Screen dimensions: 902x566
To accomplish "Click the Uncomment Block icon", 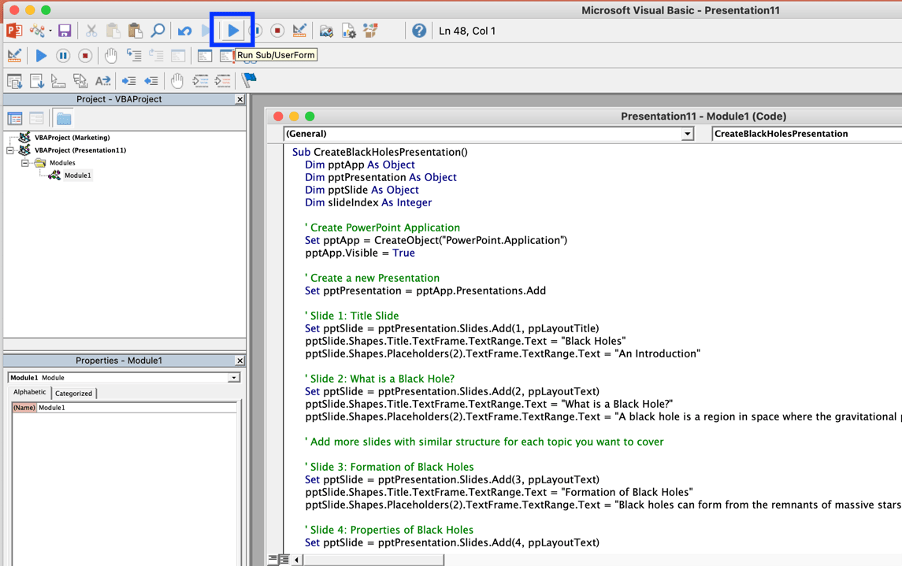I will point(223,81).
